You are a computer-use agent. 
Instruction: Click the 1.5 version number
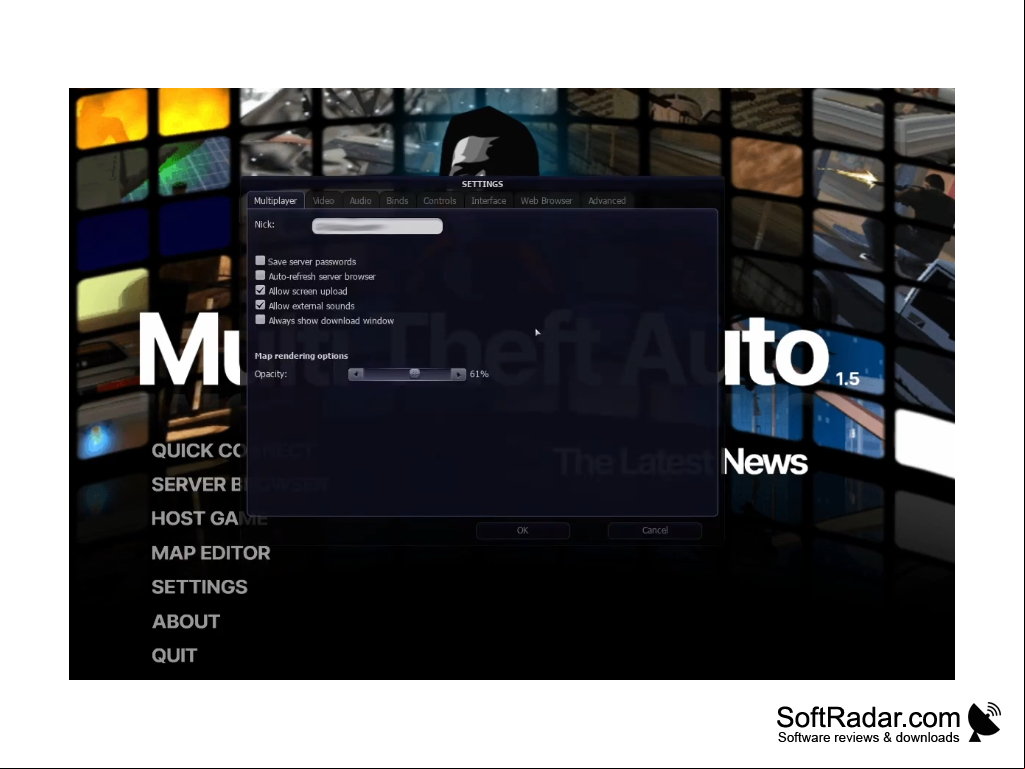click(x=847, y=379)
